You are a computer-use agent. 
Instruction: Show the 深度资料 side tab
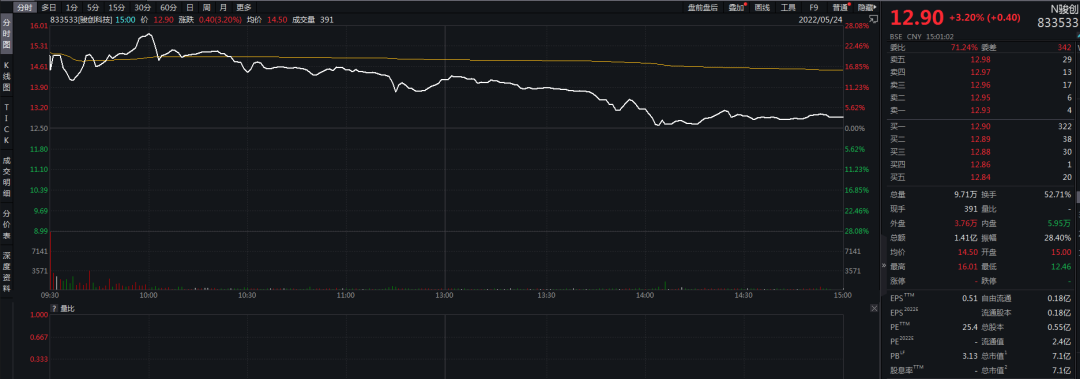(x=6, y=272)
